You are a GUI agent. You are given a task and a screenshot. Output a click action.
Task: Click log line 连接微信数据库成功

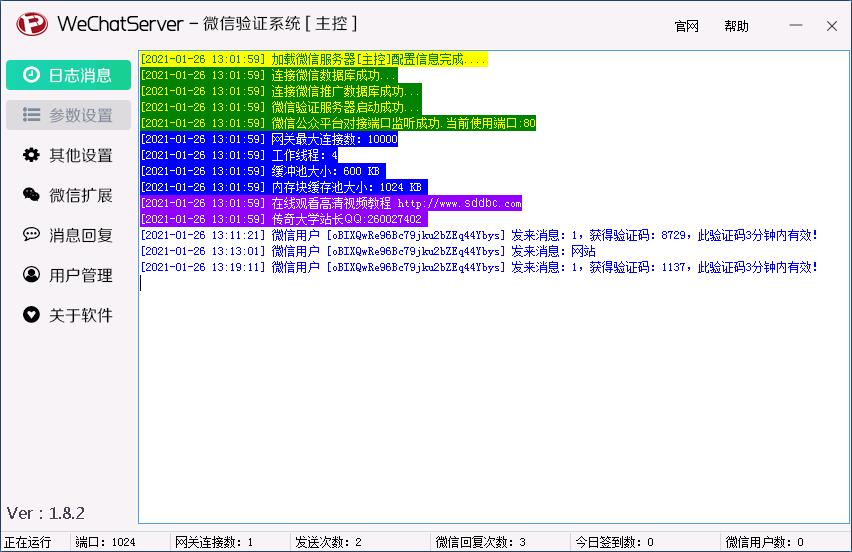268,75
